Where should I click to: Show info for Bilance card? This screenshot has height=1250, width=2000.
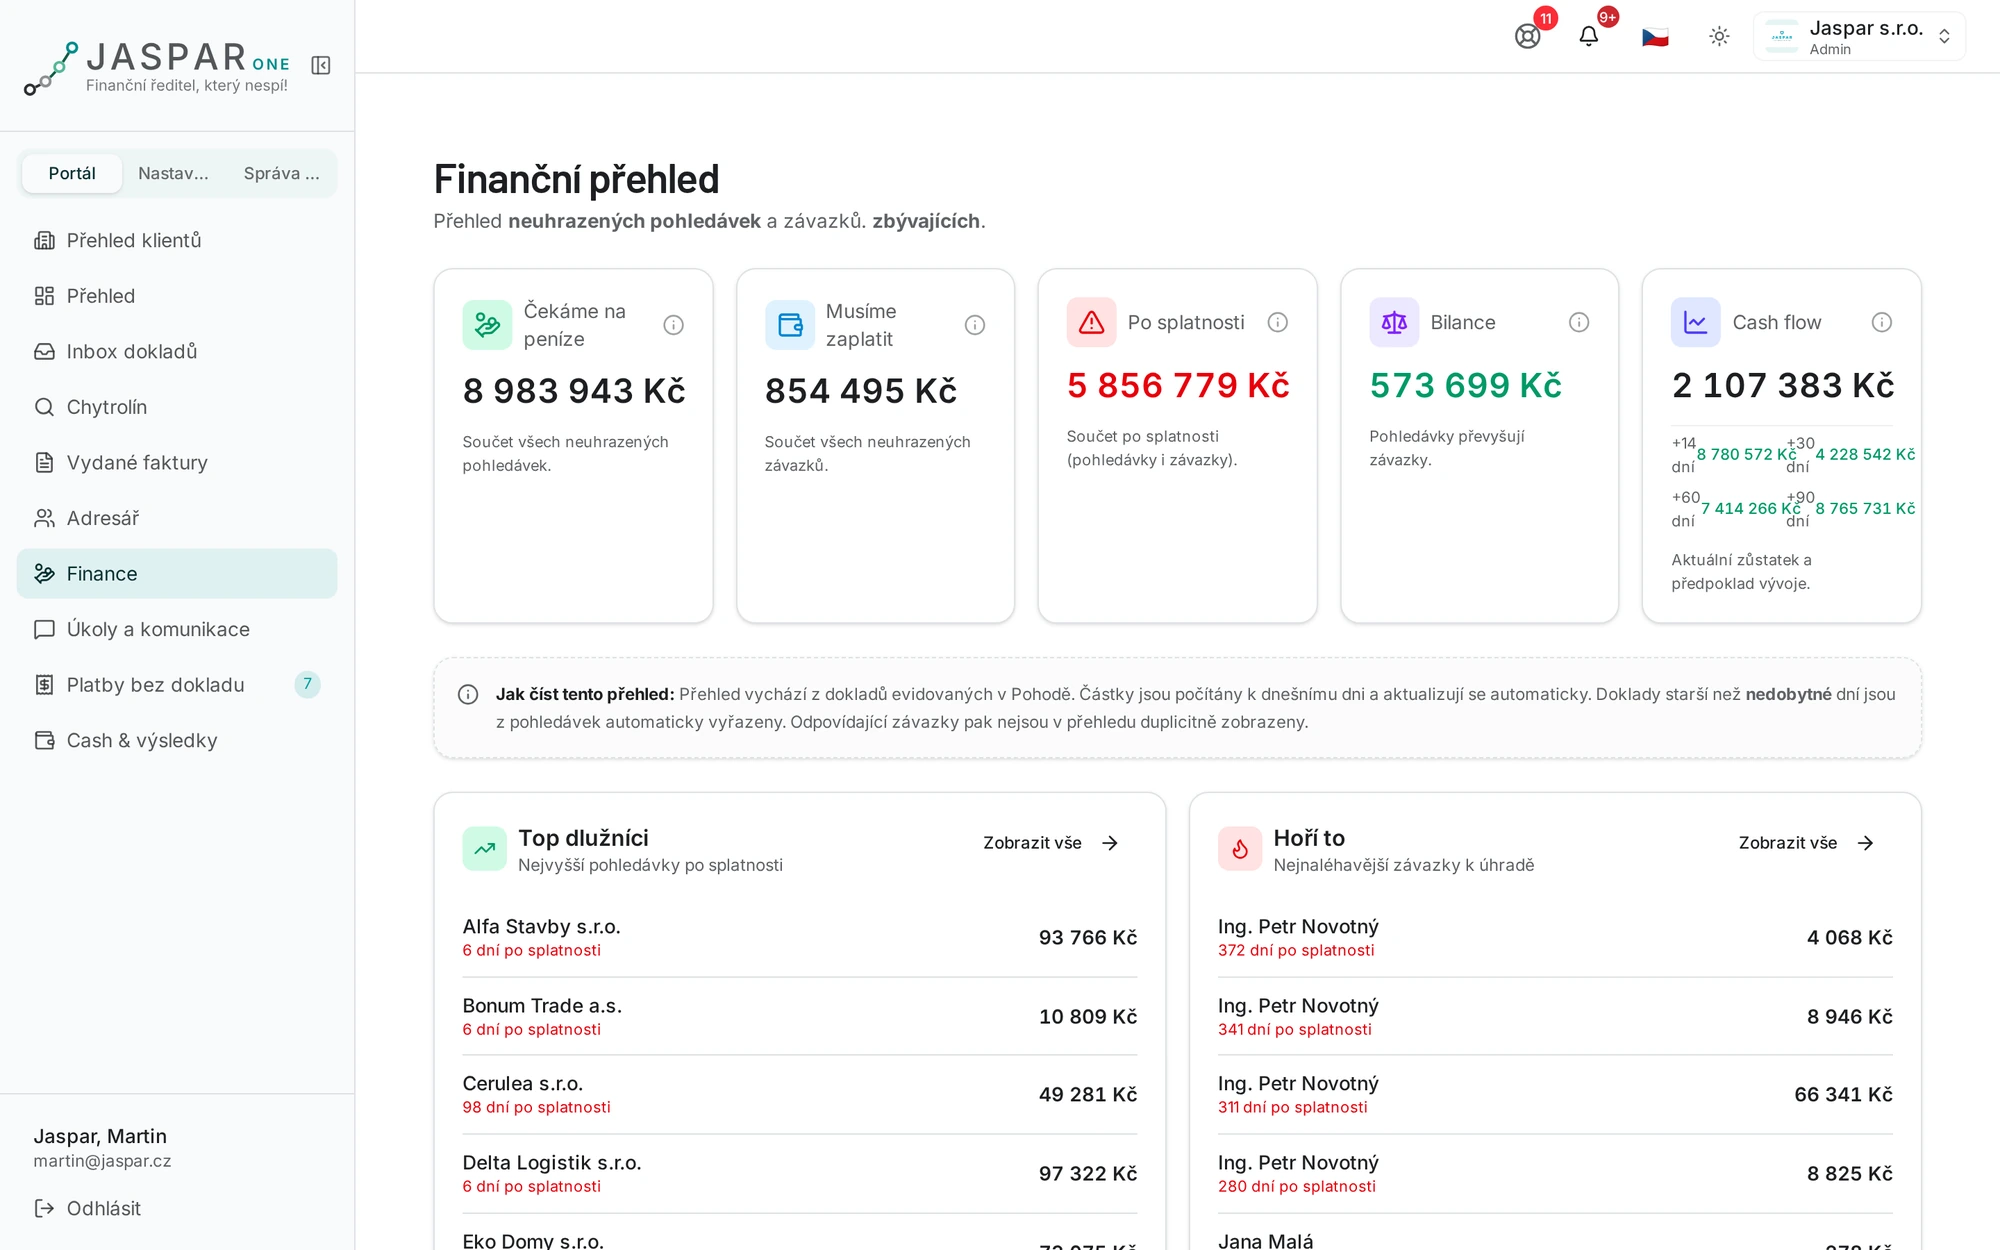click(x=1579, y=322)
